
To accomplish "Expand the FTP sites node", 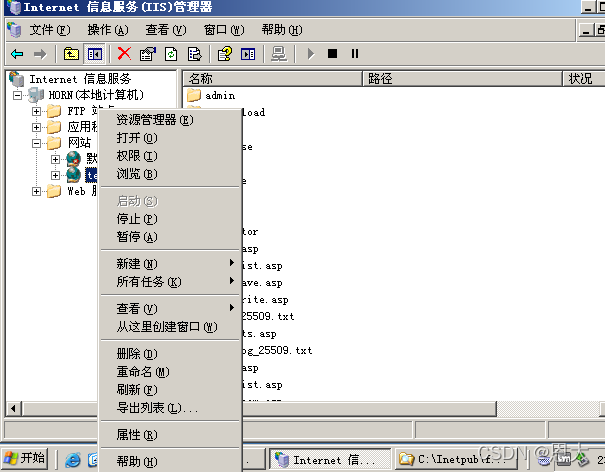I will tap(36, 112).
